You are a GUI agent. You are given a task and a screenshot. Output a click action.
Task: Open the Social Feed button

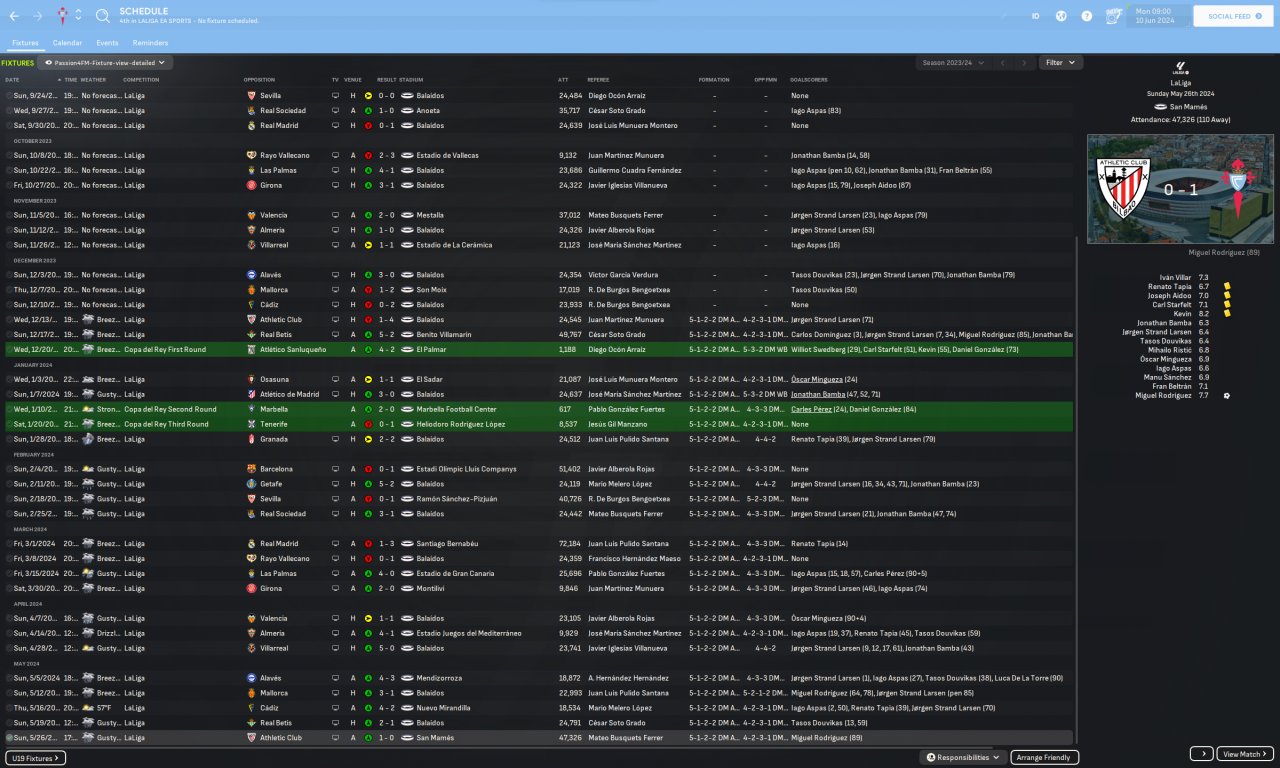point(1233,16)
